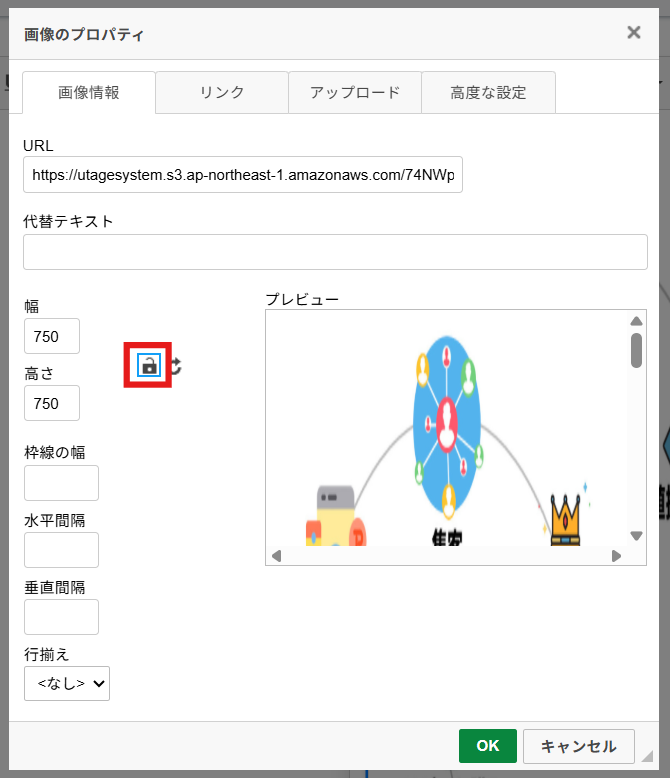670x778 pixels.
Task: Select the 画像情報 tab
Action: click(x=89, y=92)
